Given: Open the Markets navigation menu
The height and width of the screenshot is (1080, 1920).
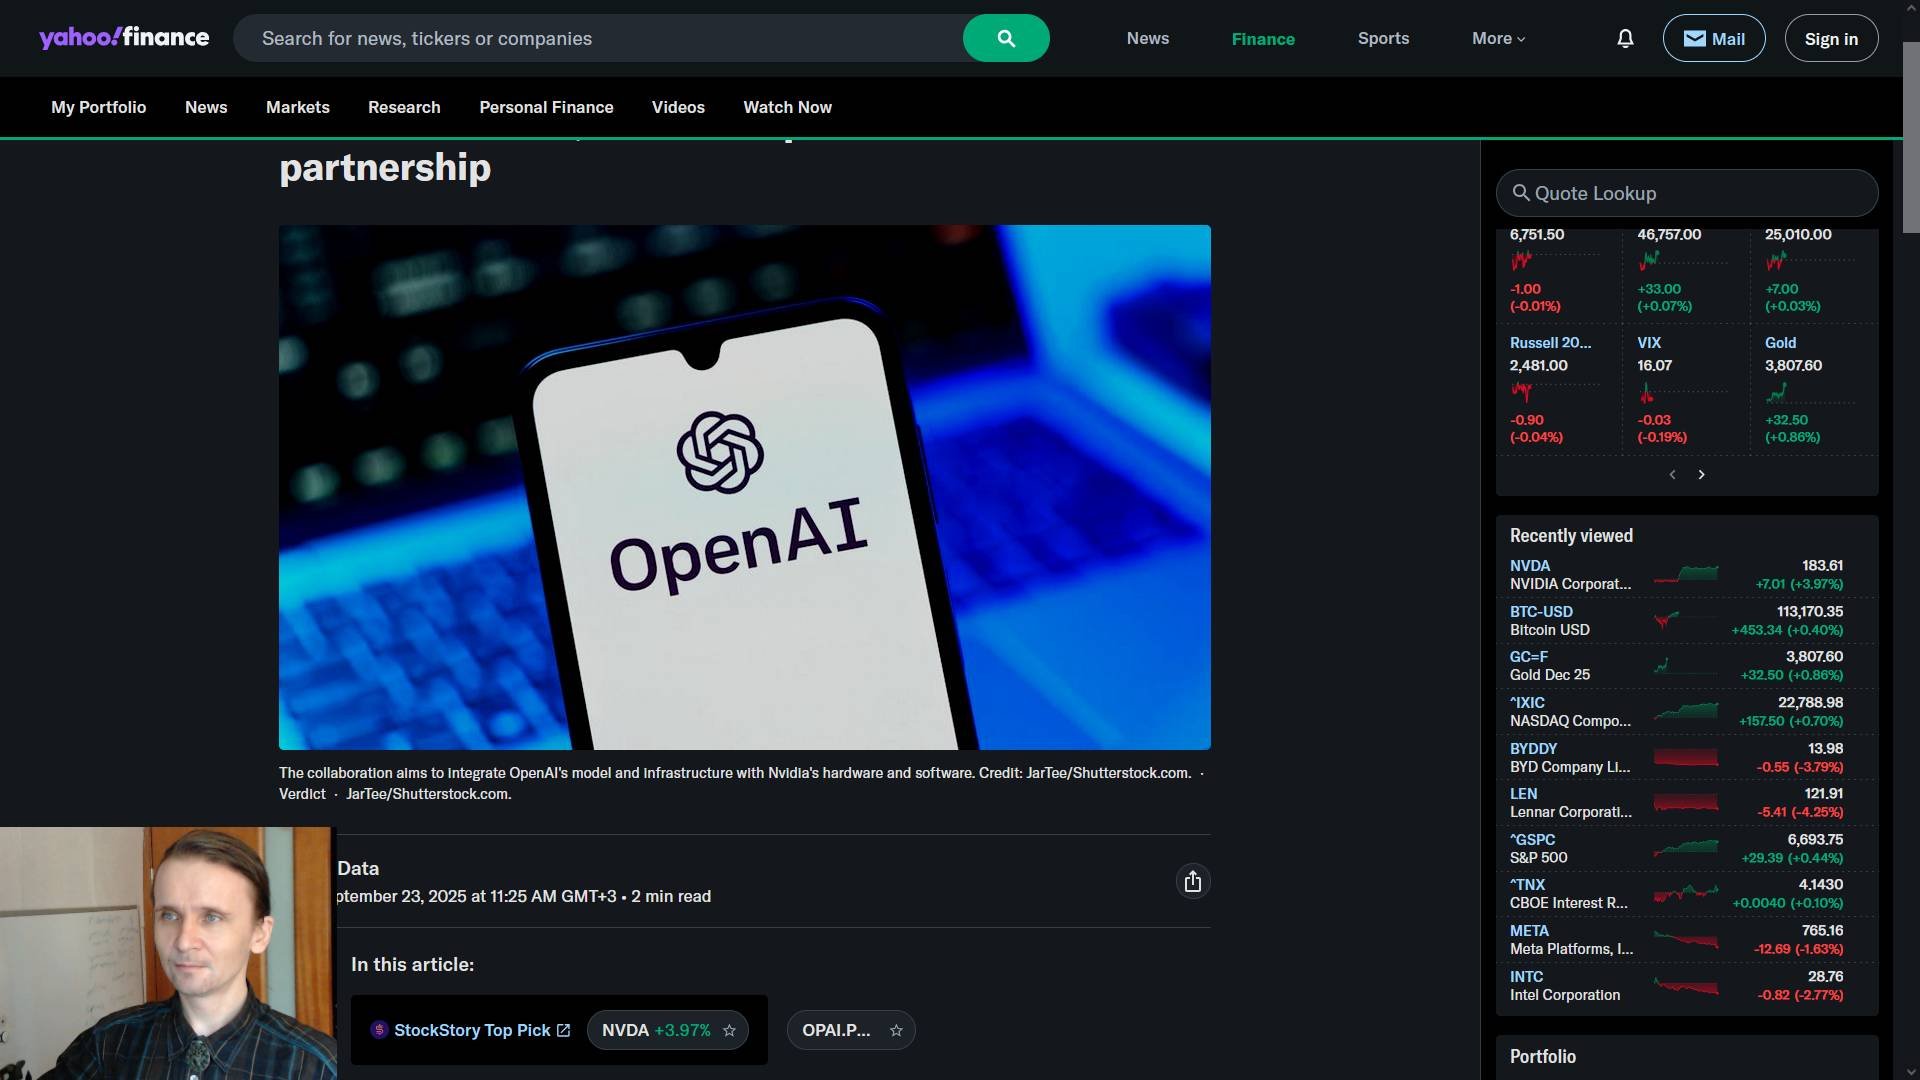Looking at the screenshot, I should point(297,107).
